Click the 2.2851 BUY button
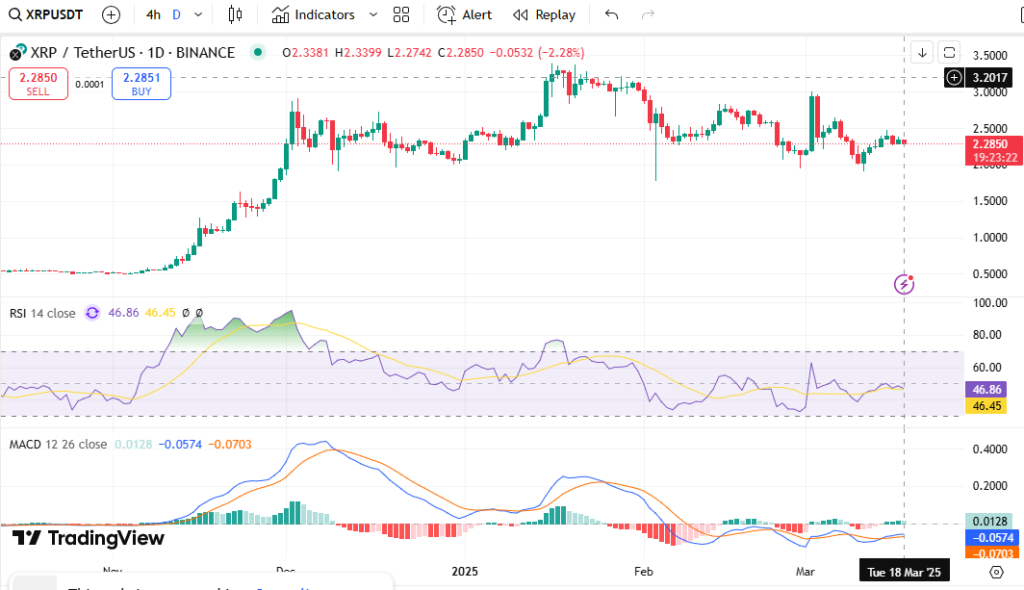Image resolution: width=1024 pixels, height=590 pixels. coord(141,84)
